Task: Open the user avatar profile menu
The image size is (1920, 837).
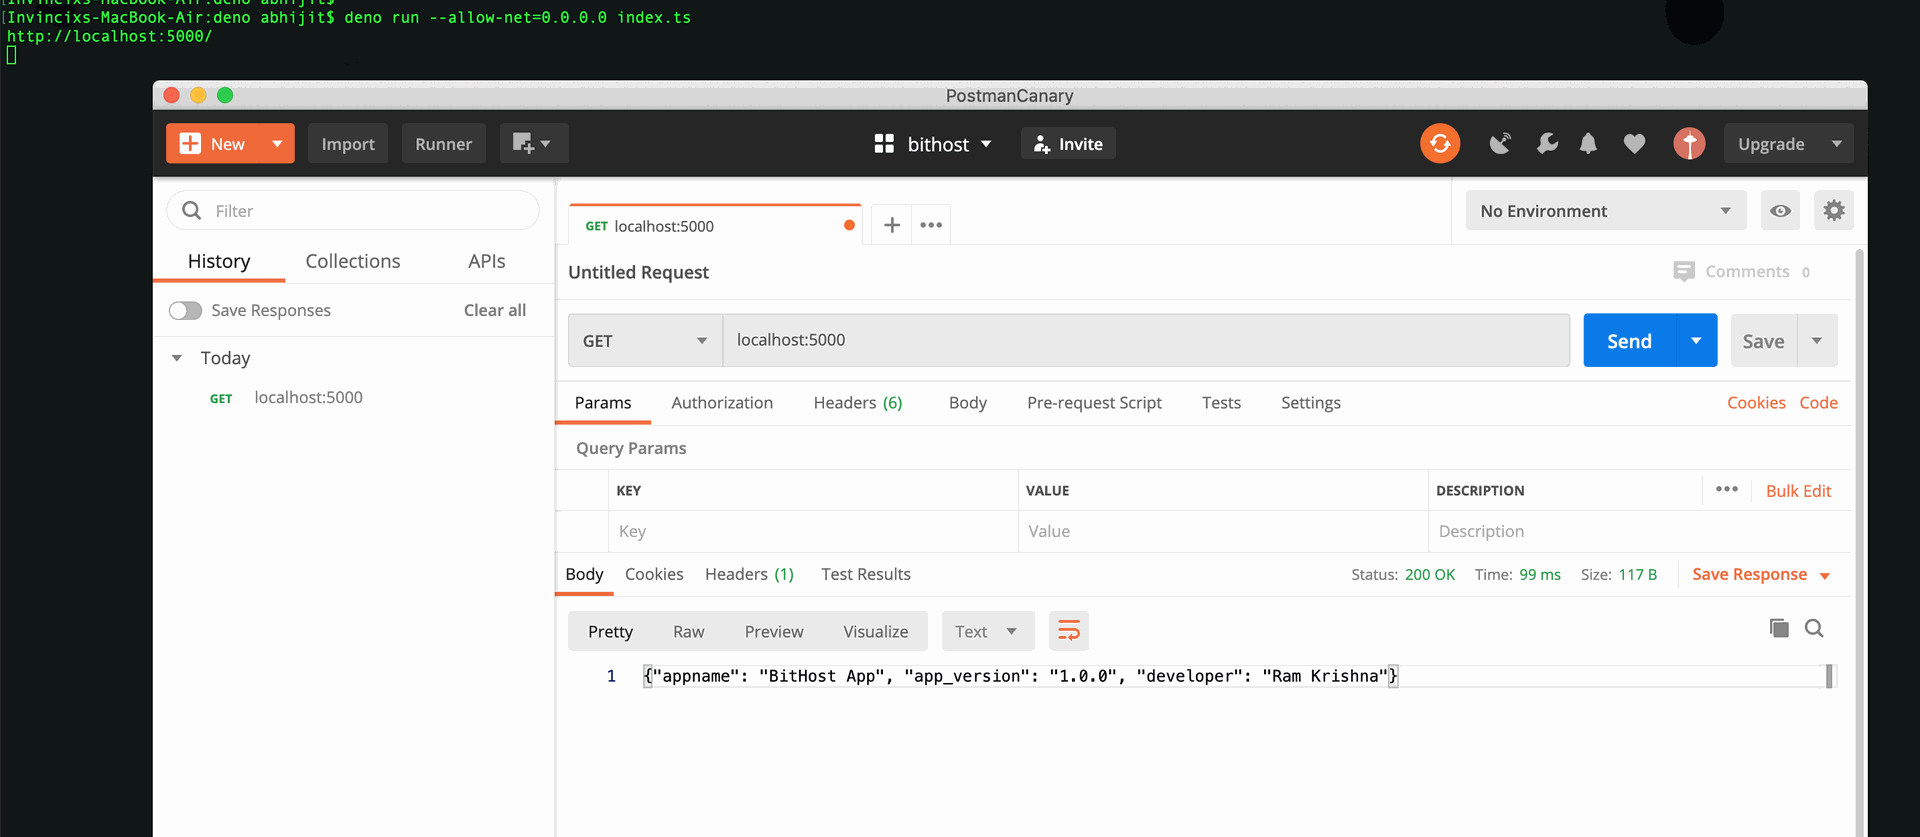Action: coord(1689,144)
